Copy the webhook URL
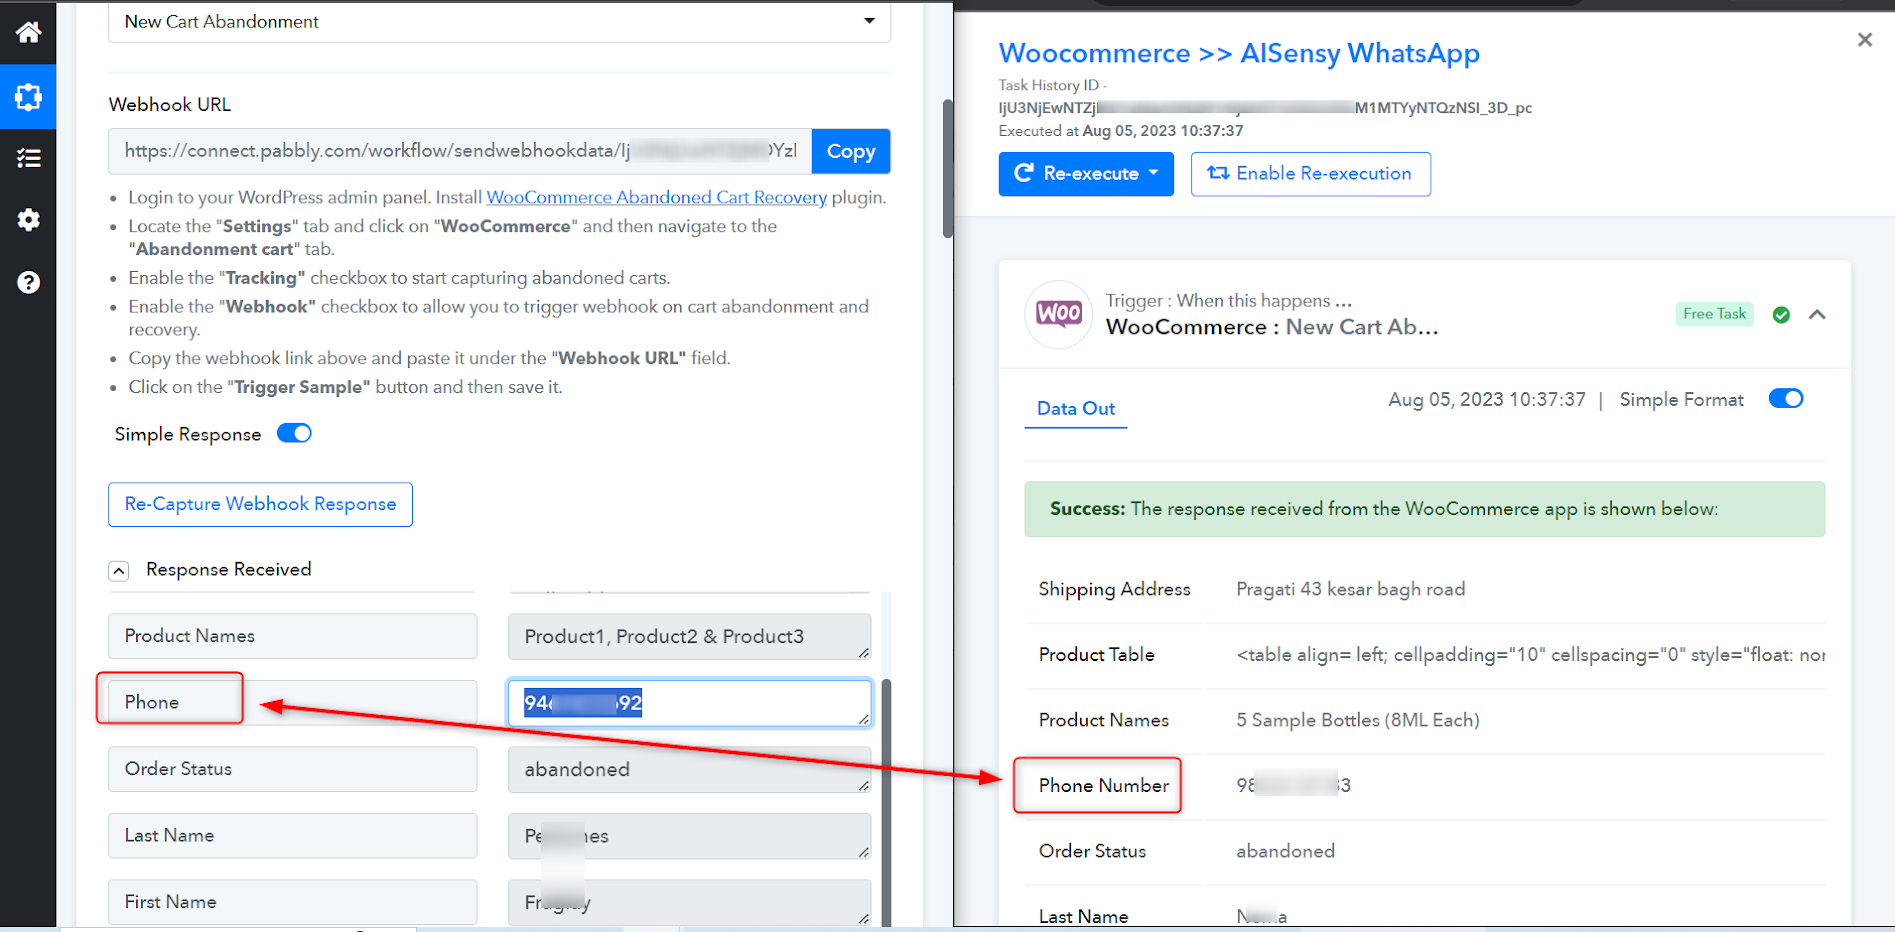1895x932 pixels. 851,151
